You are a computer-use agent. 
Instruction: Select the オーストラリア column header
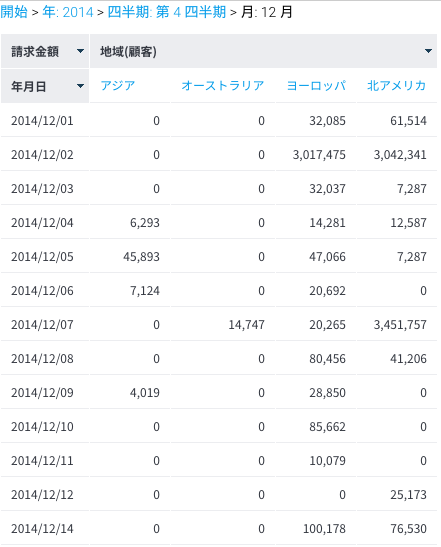click(x=223, y=85)
